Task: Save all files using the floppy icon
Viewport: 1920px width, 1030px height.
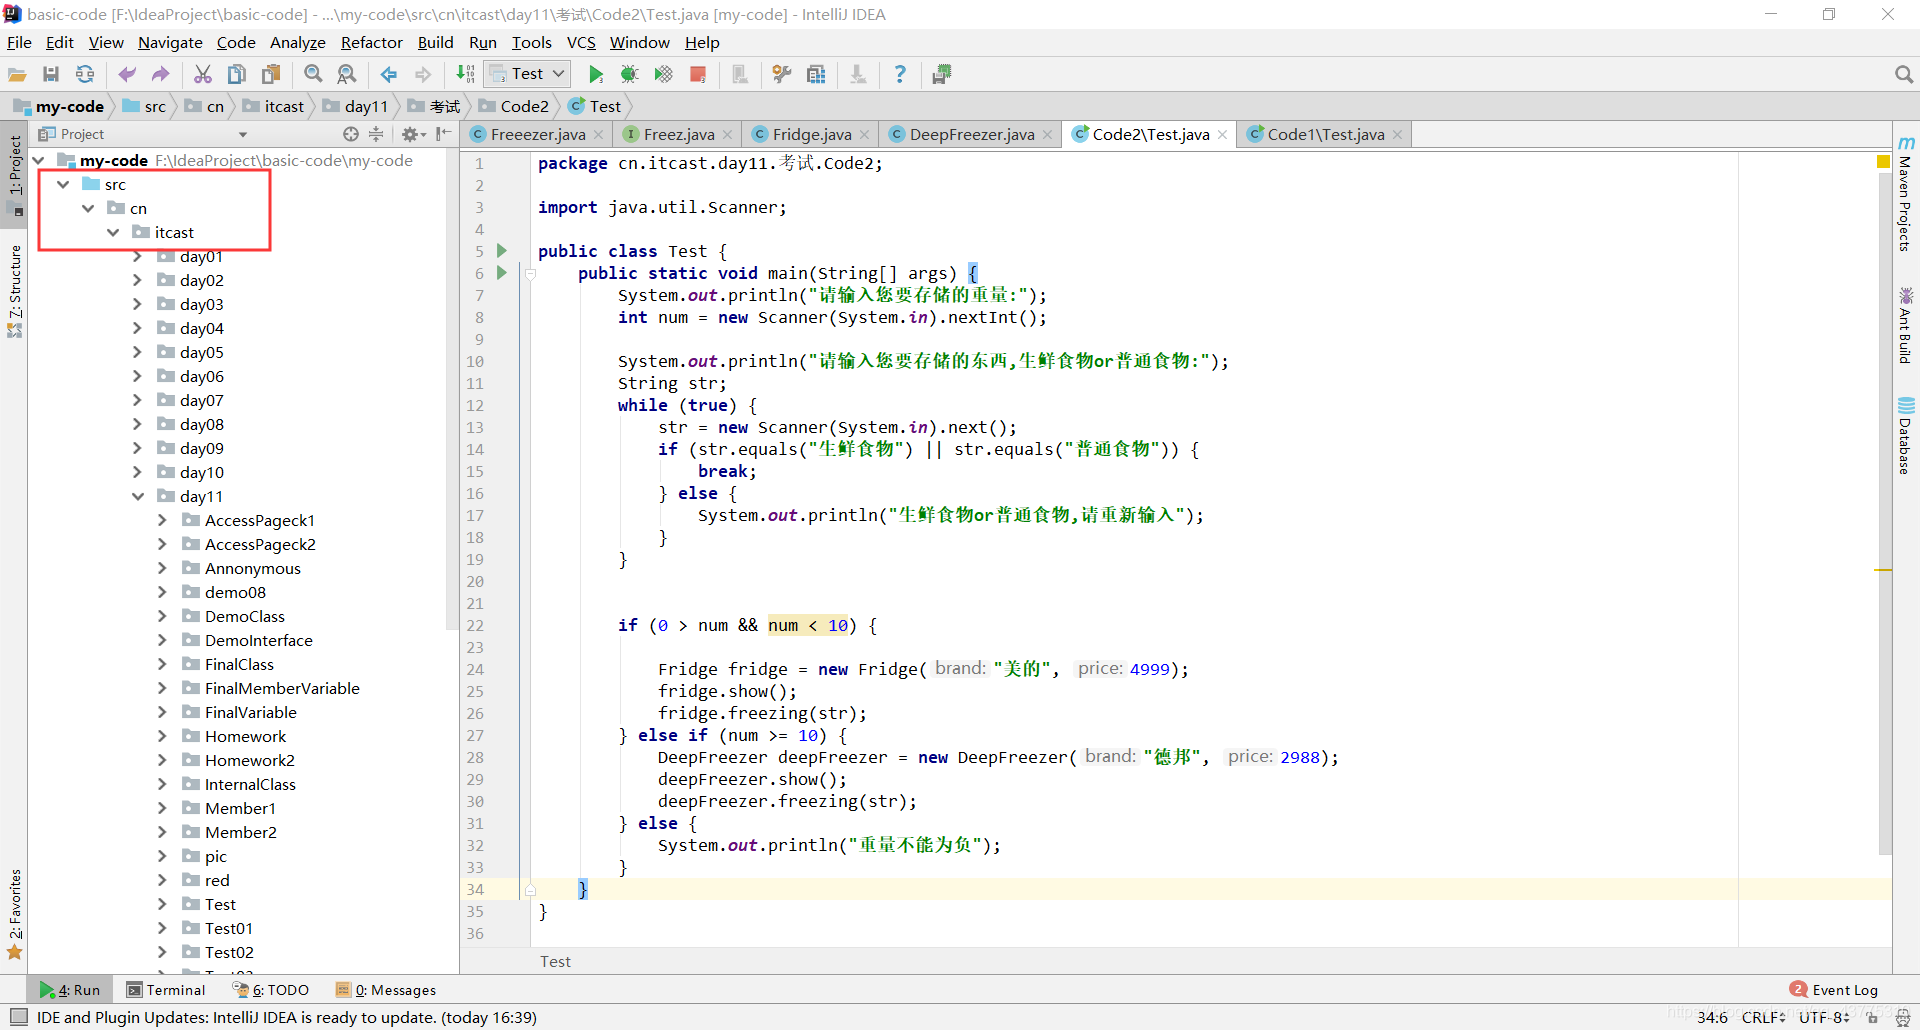Action: pyautogui.click(x=51, y=74)
